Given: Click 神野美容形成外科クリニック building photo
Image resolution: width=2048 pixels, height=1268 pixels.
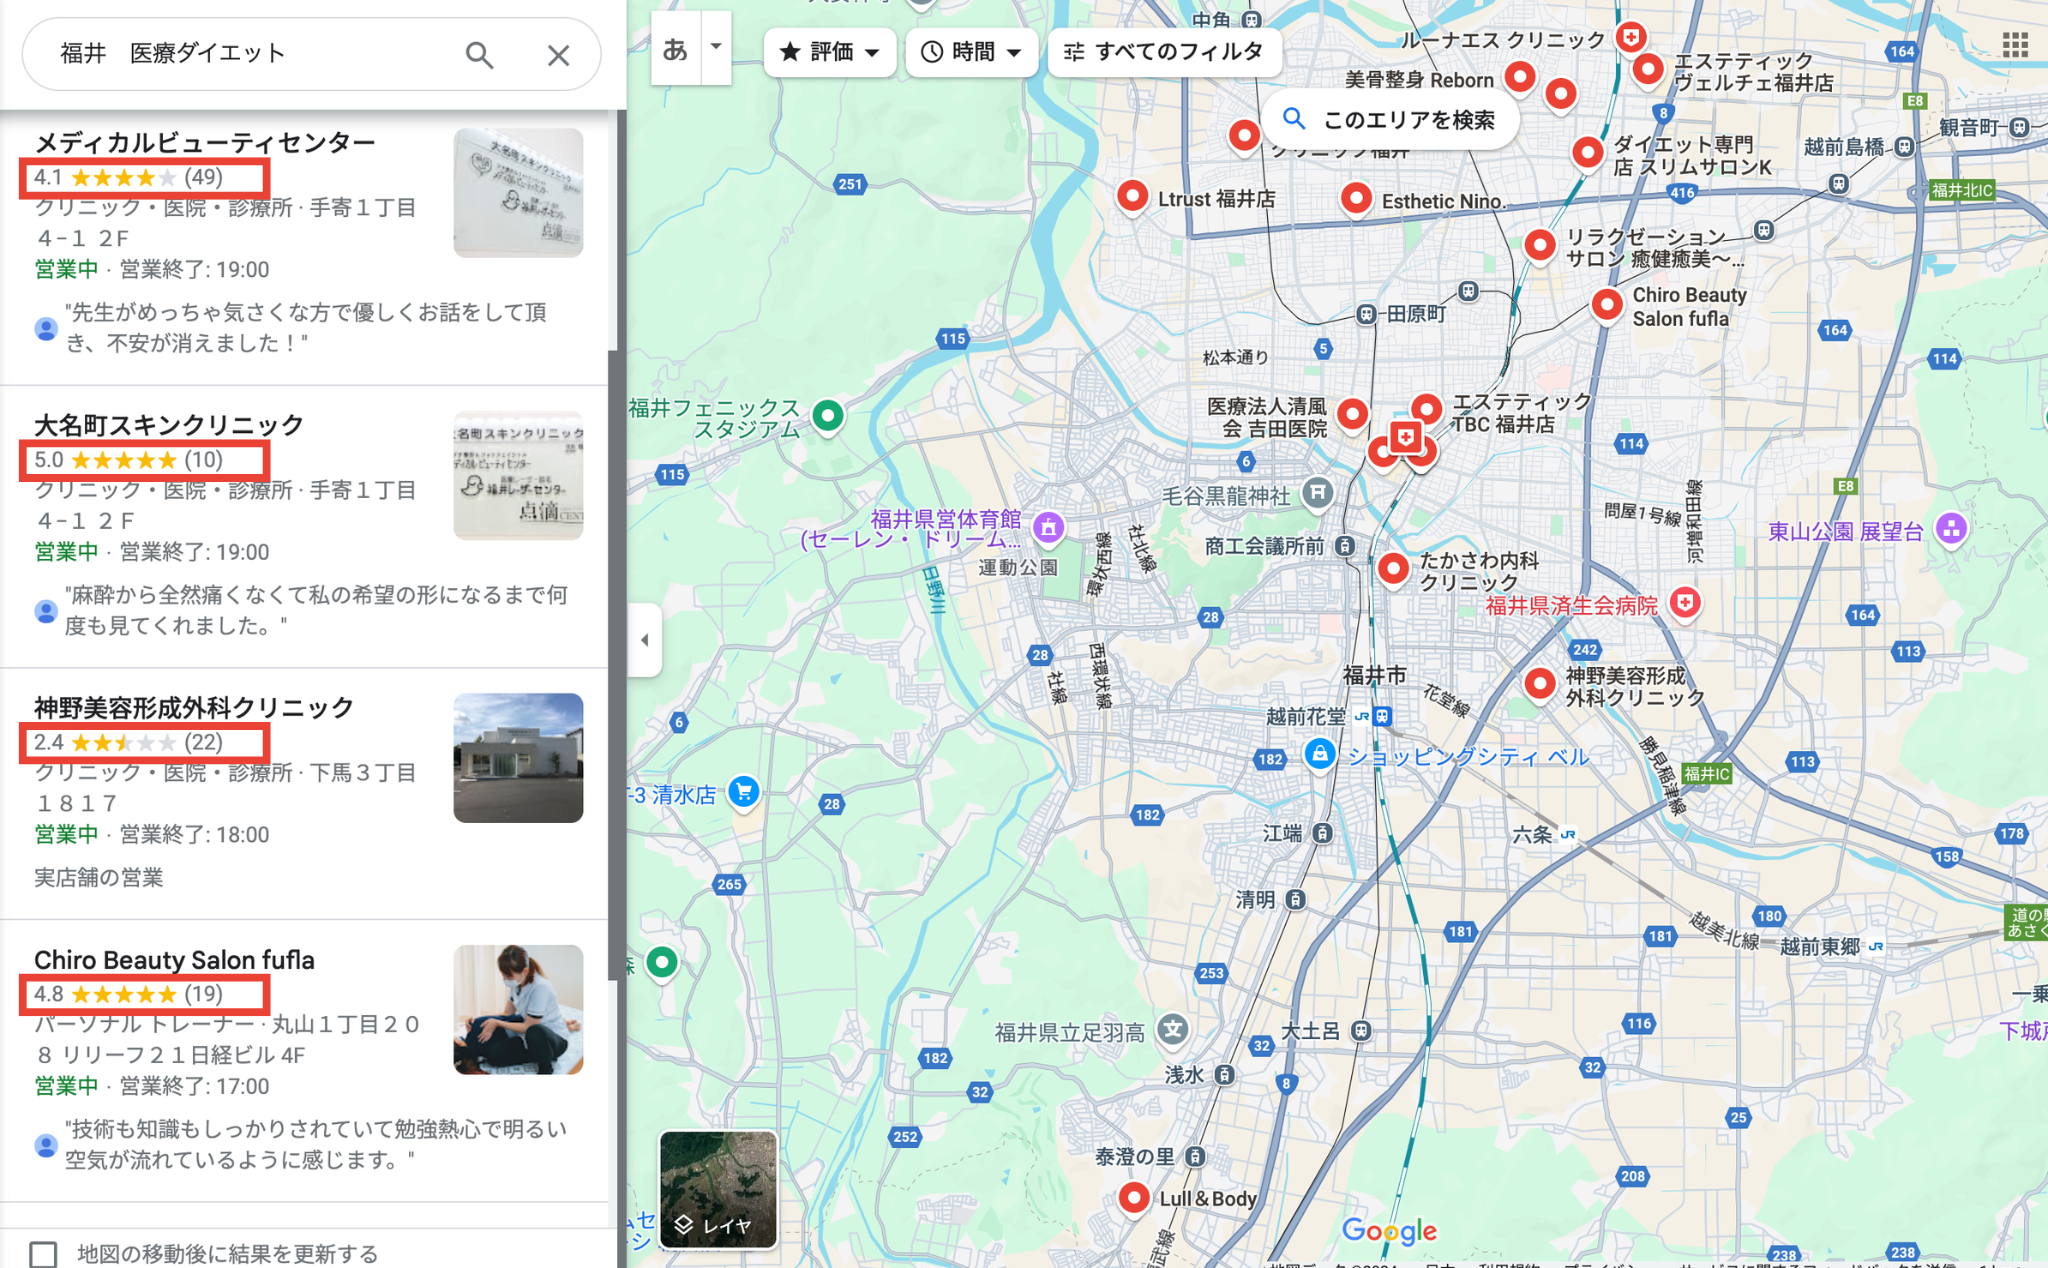Looking at the screenshot, I should [x=518, y=758].
